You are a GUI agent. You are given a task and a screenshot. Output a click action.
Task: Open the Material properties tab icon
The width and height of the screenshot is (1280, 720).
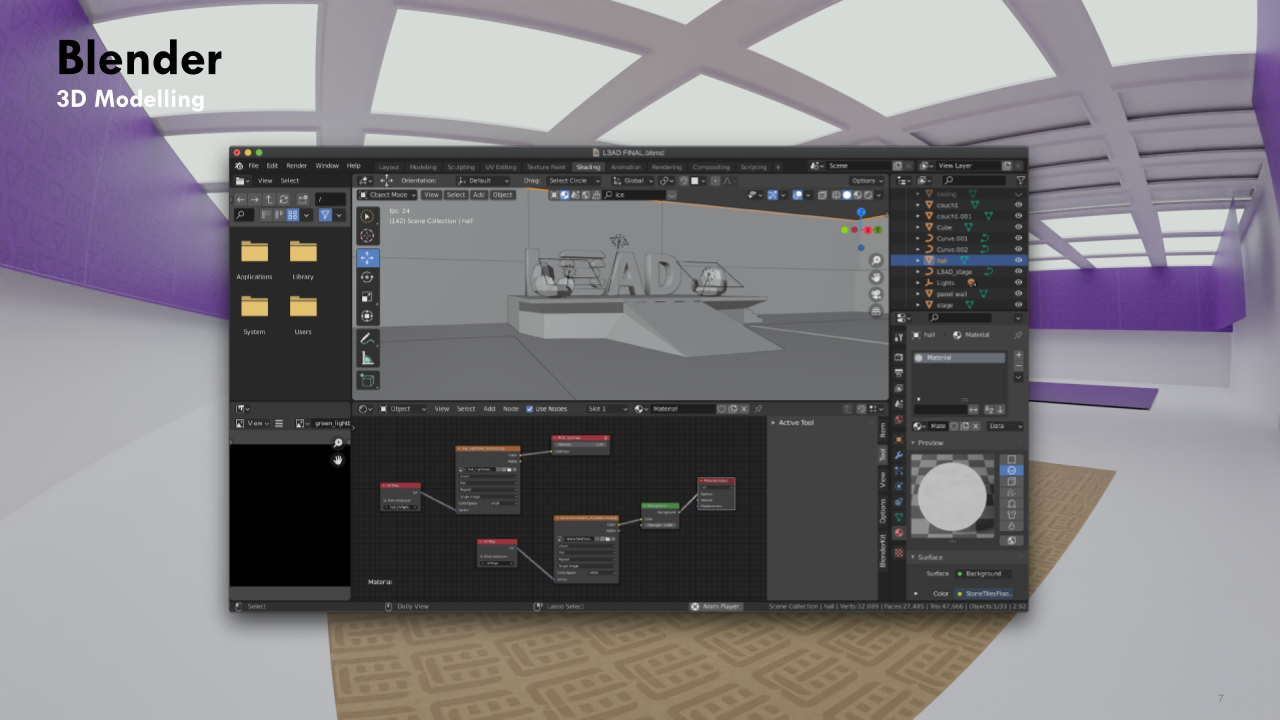898,533
